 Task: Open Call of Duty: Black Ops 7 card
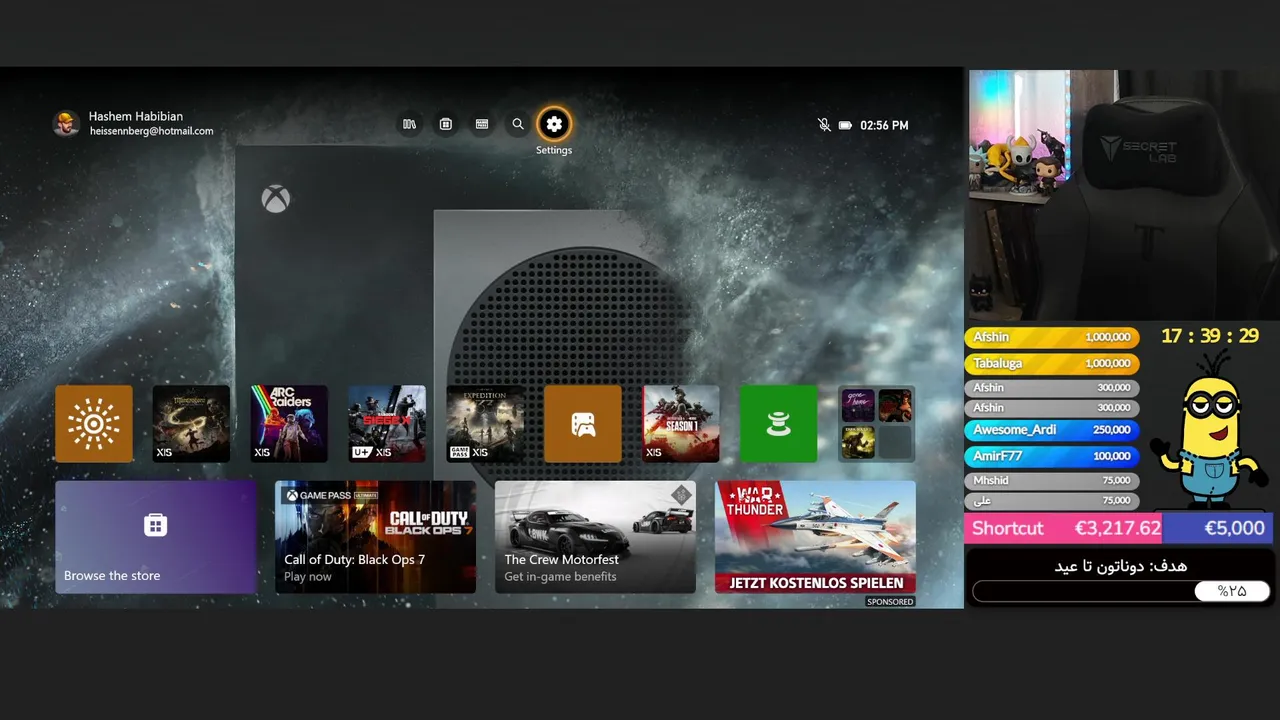click(x=375, y=537)
